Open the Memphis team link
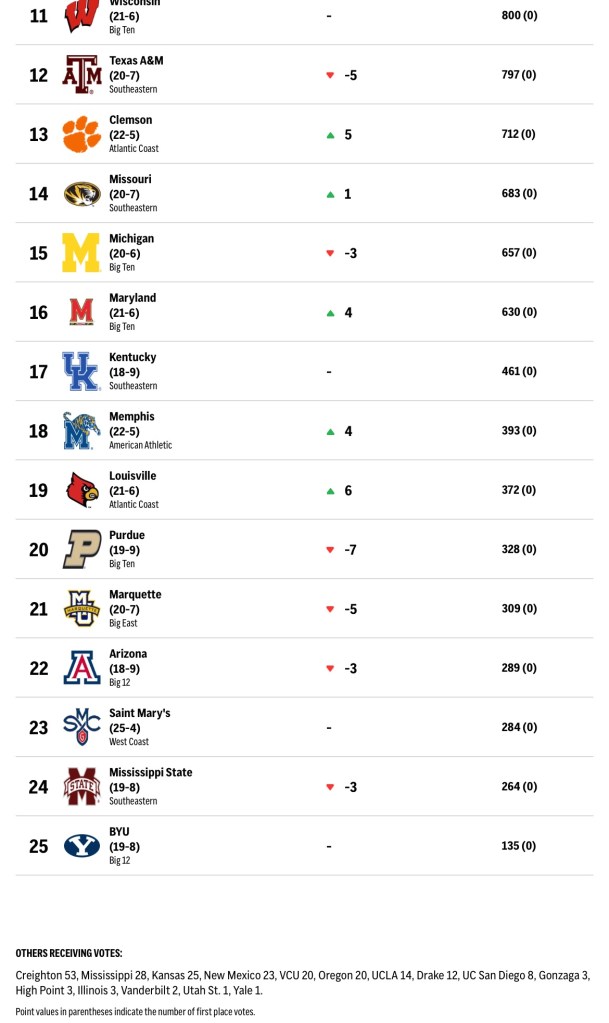The height and width of the screenshot is (1023, 609). pyautogui.click(x=132, y=417)
